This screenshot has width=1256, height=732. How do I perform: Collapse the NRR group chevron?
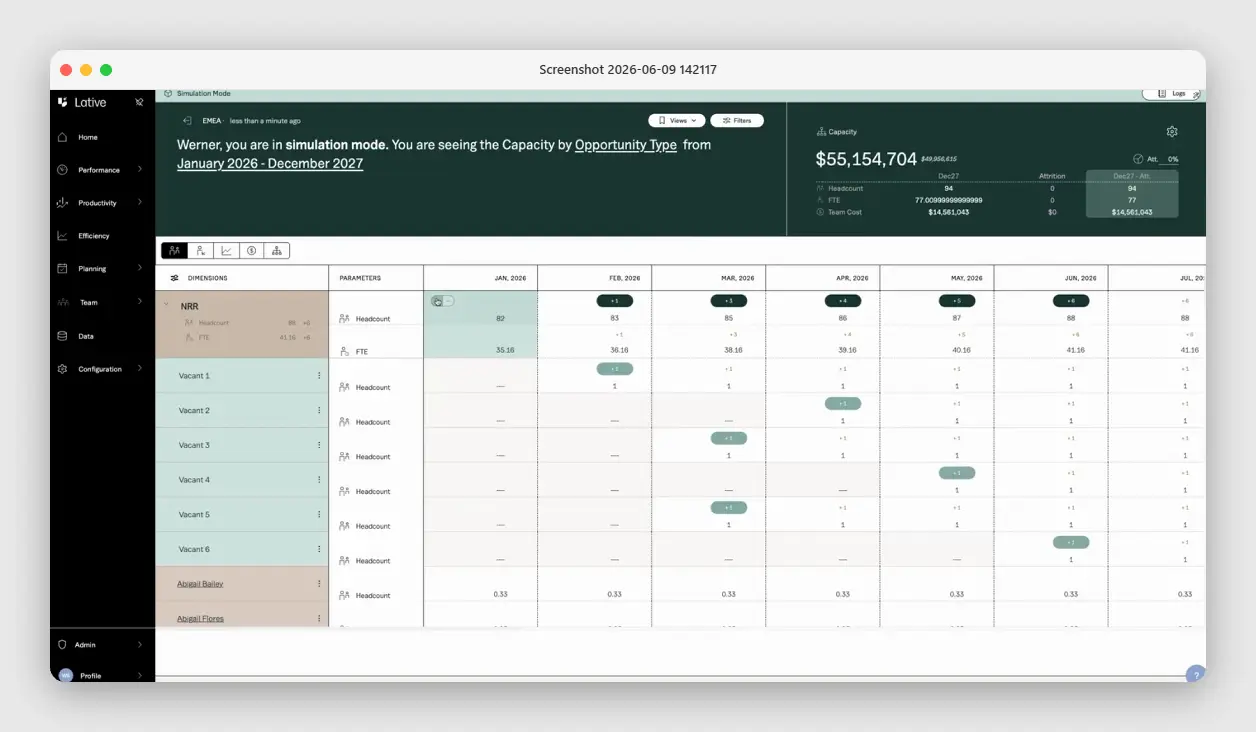point(166,305)
